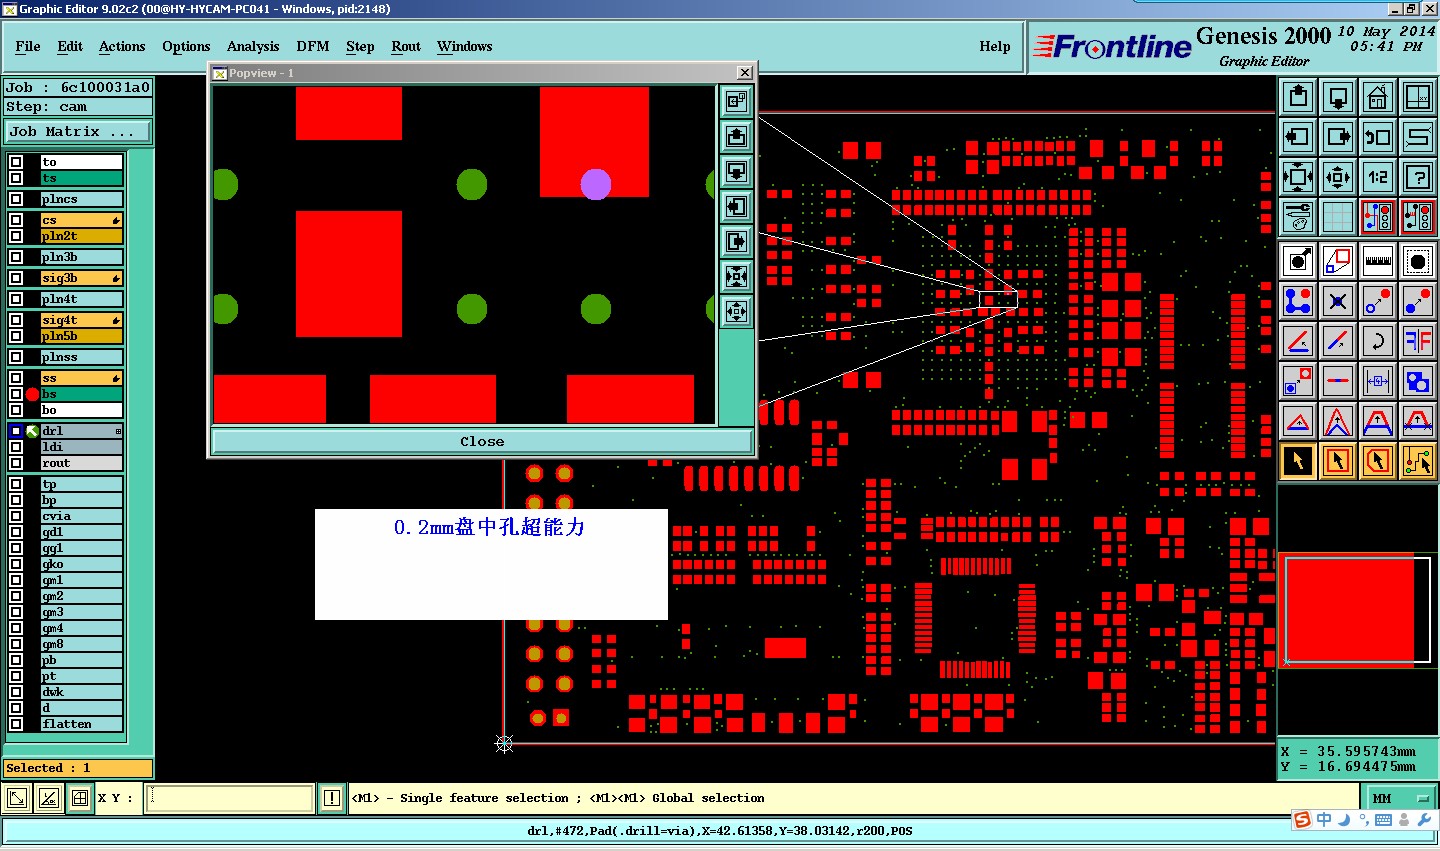Click the zoom in arrows icon, right panel

(1298, 177)
